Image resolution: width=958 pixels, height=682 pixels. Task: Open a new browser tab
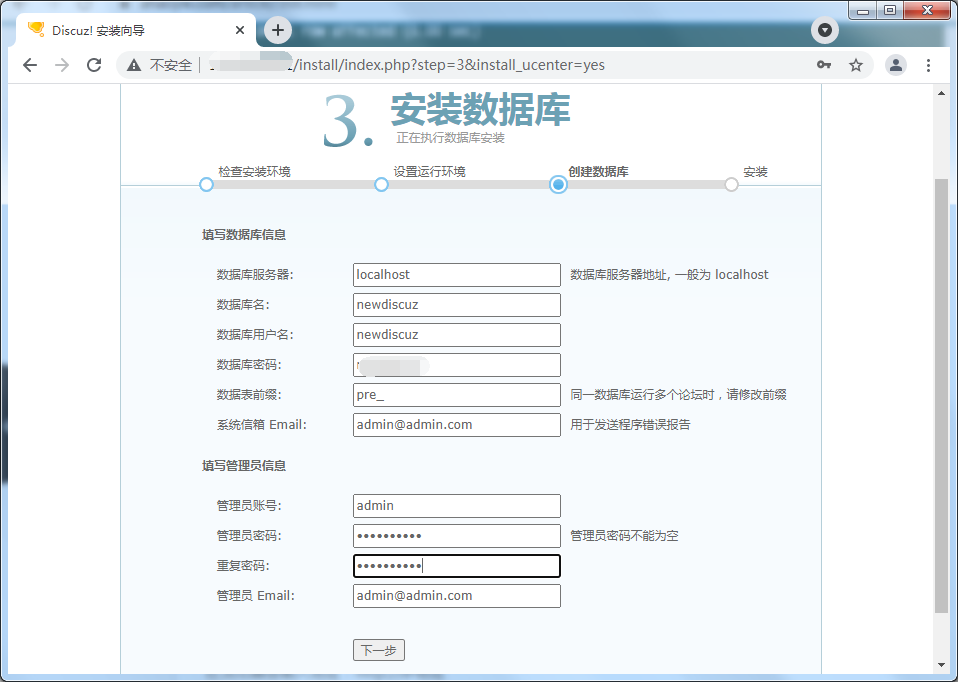click(x=278, y=30)
